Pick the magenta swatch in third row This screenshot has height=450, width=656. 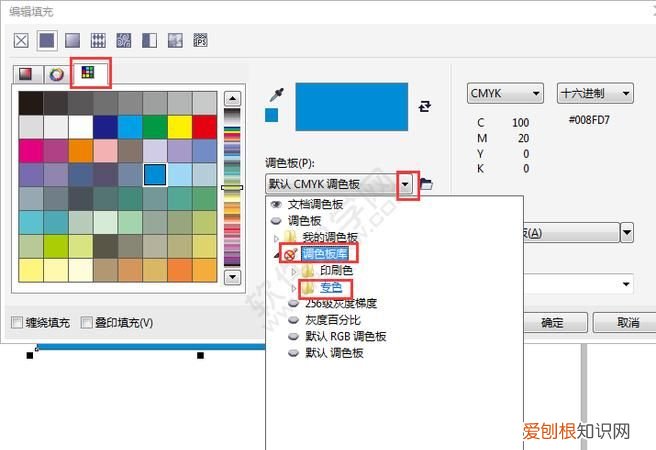31,151
